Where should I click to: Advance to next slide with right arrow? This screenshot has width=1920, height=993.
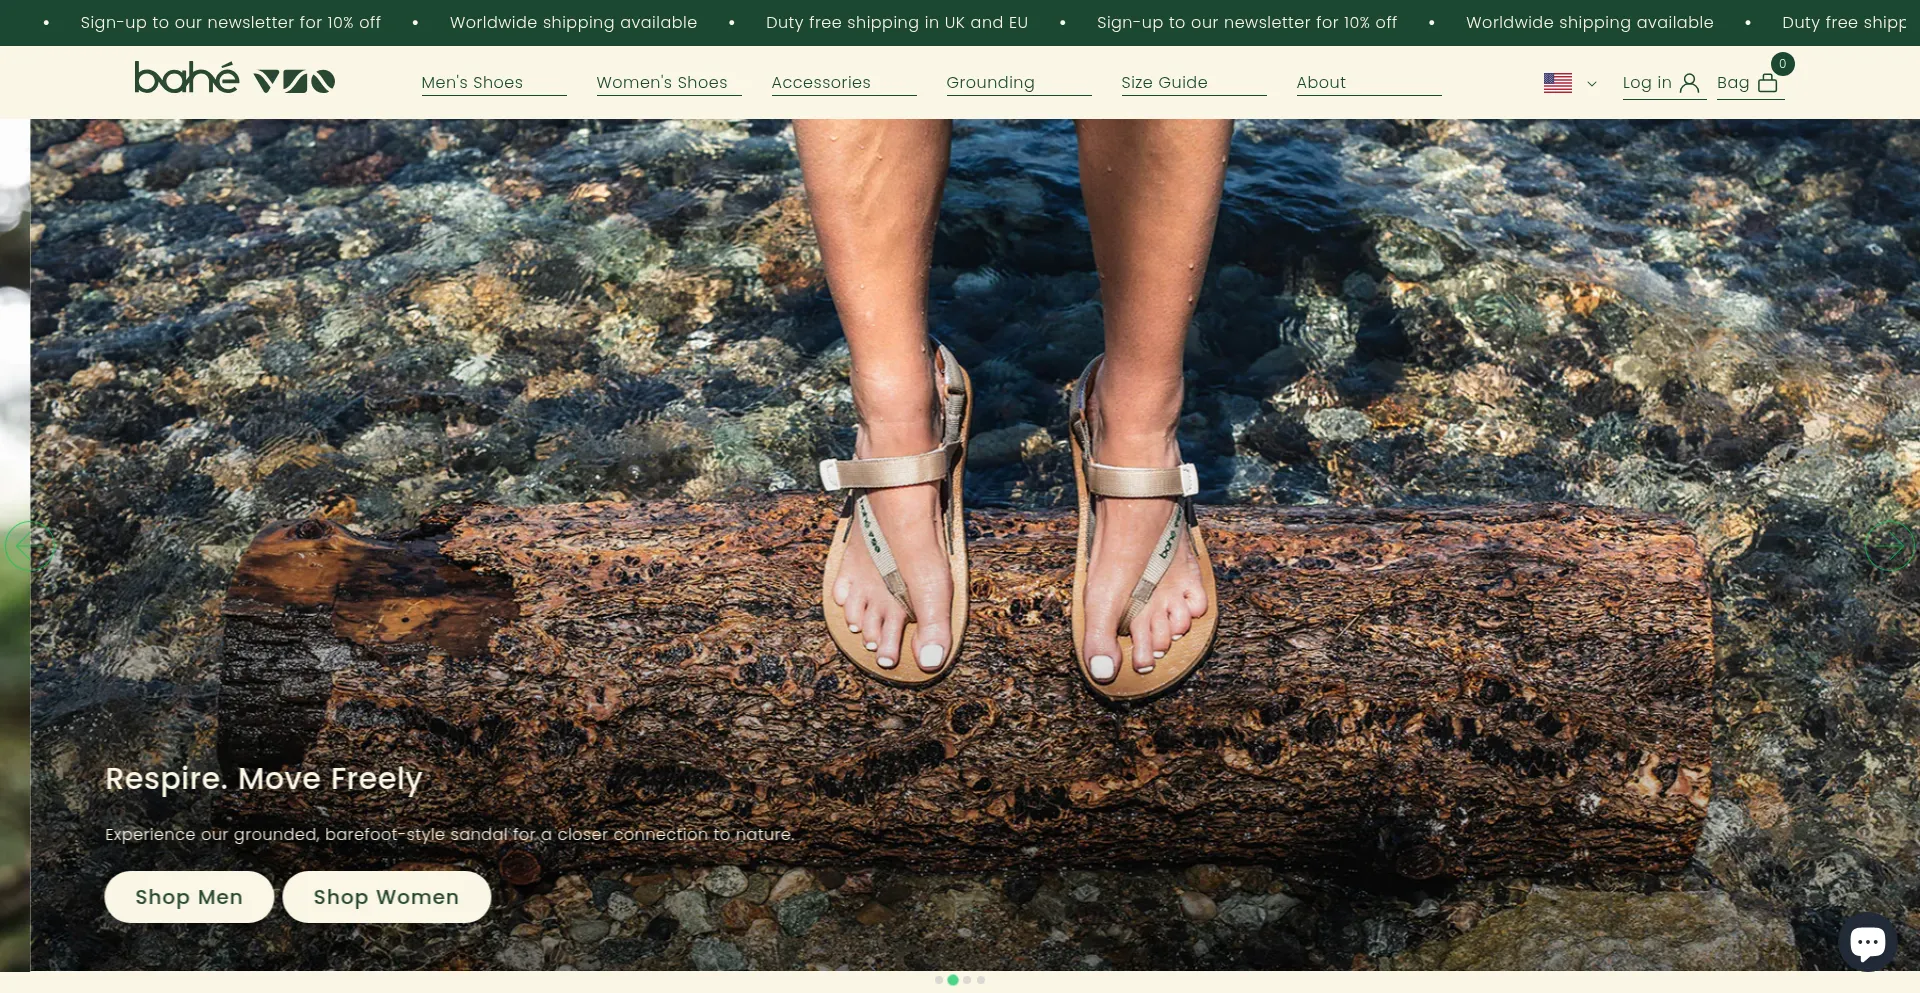tap(1889, 546)
